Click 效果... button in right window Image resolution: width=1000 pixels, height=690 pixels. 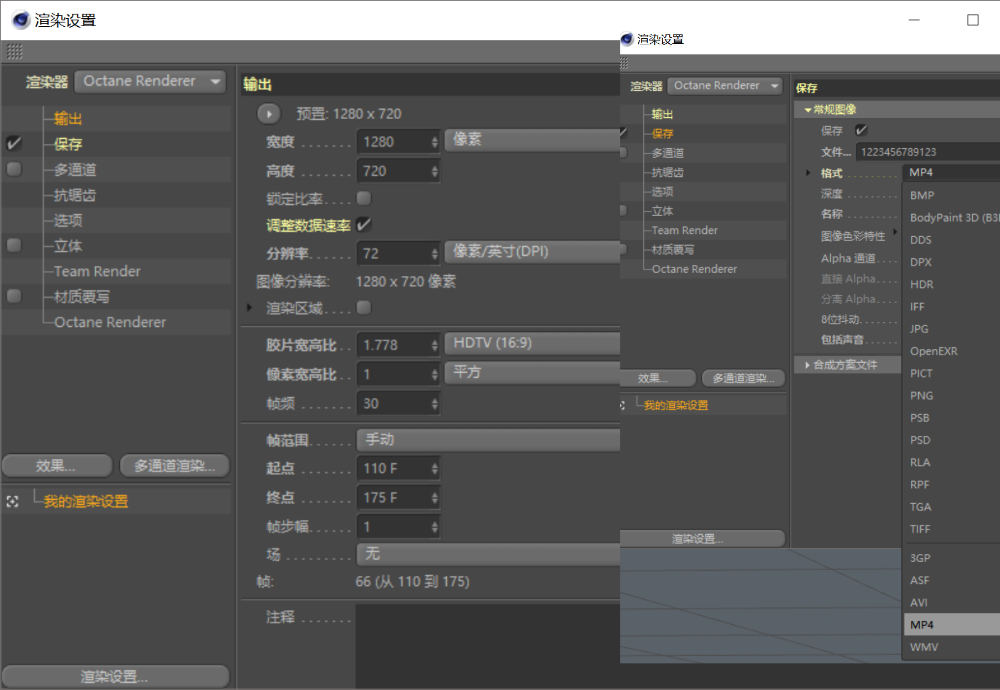pyautogui.click(x=658, y=378)
